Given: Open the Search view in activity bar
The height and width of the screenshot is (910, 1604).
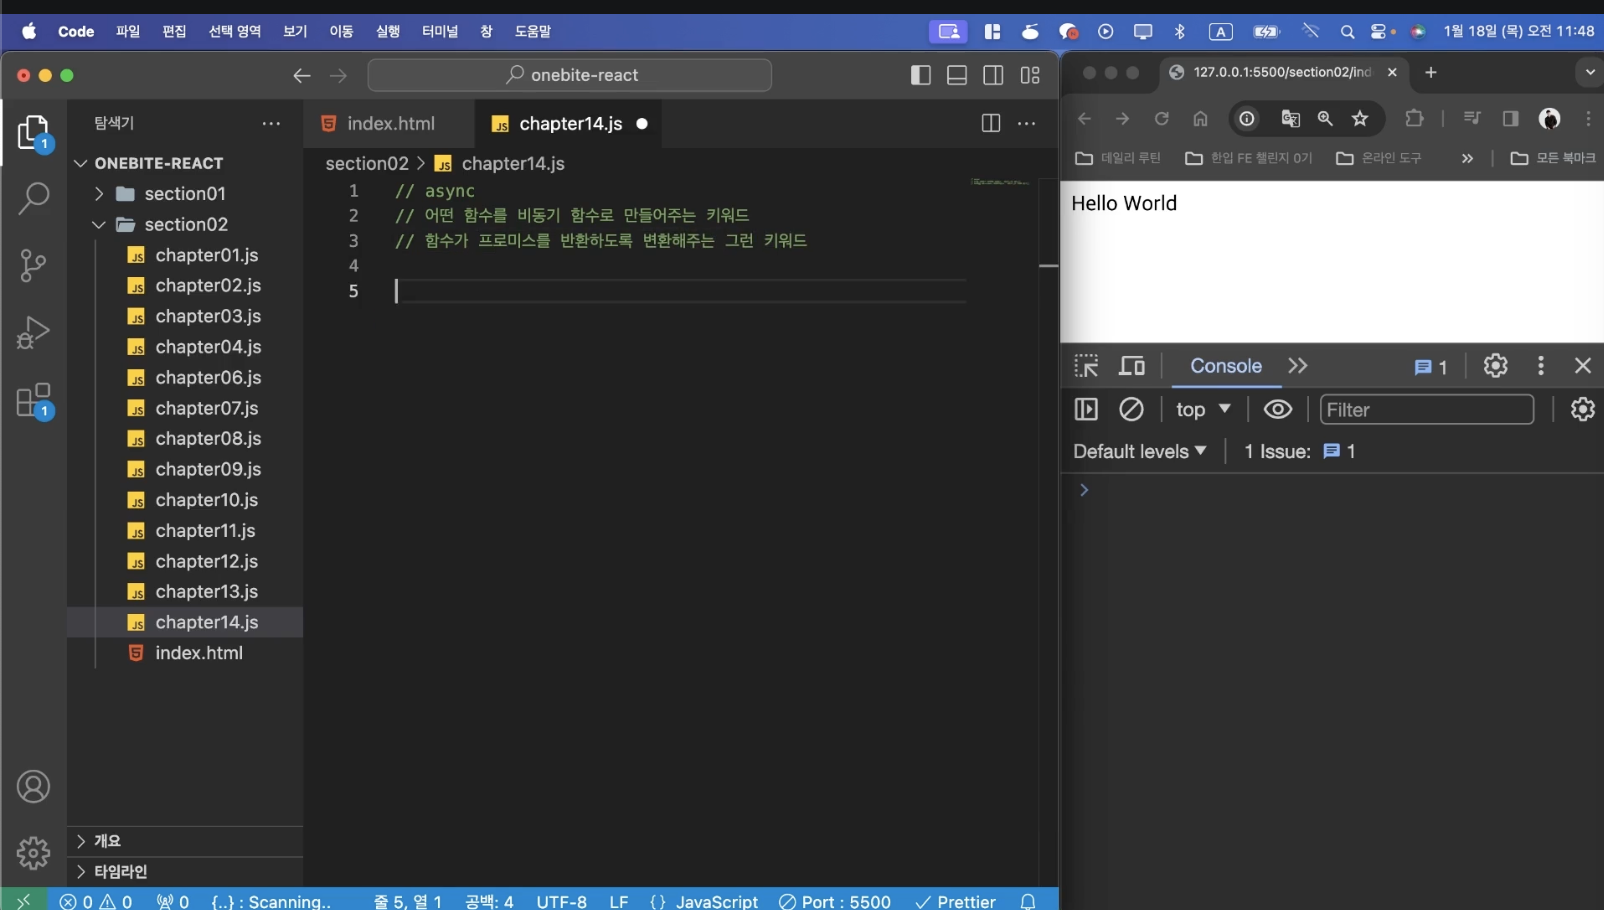Looking at the screenshot, I should 33,198.
